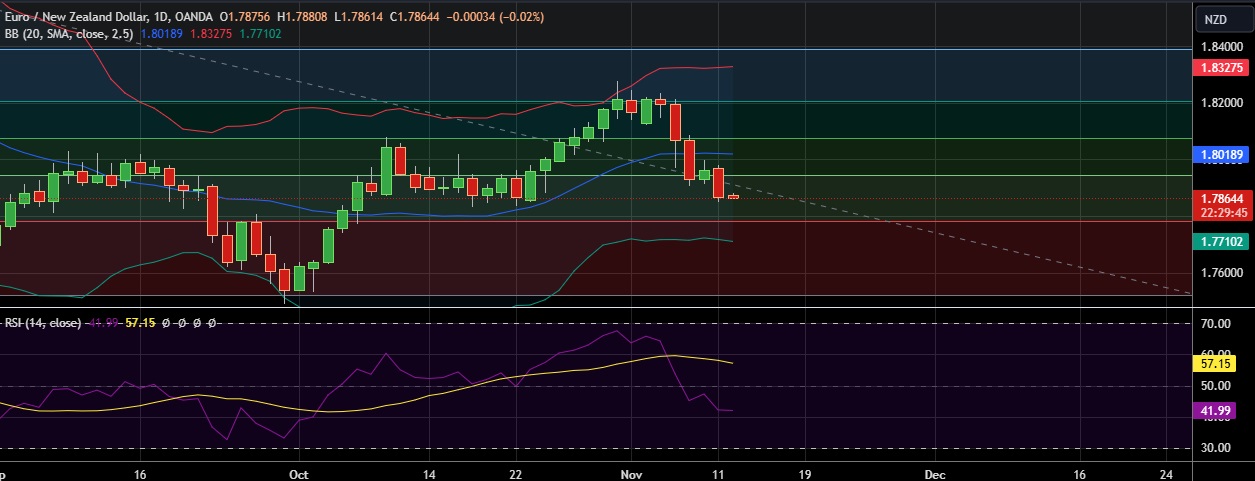This screenshot has width=1255, height=481.
Task: Click the 1.76000 price scale value
Action: pyautogui.click(x=1221, y=272)
